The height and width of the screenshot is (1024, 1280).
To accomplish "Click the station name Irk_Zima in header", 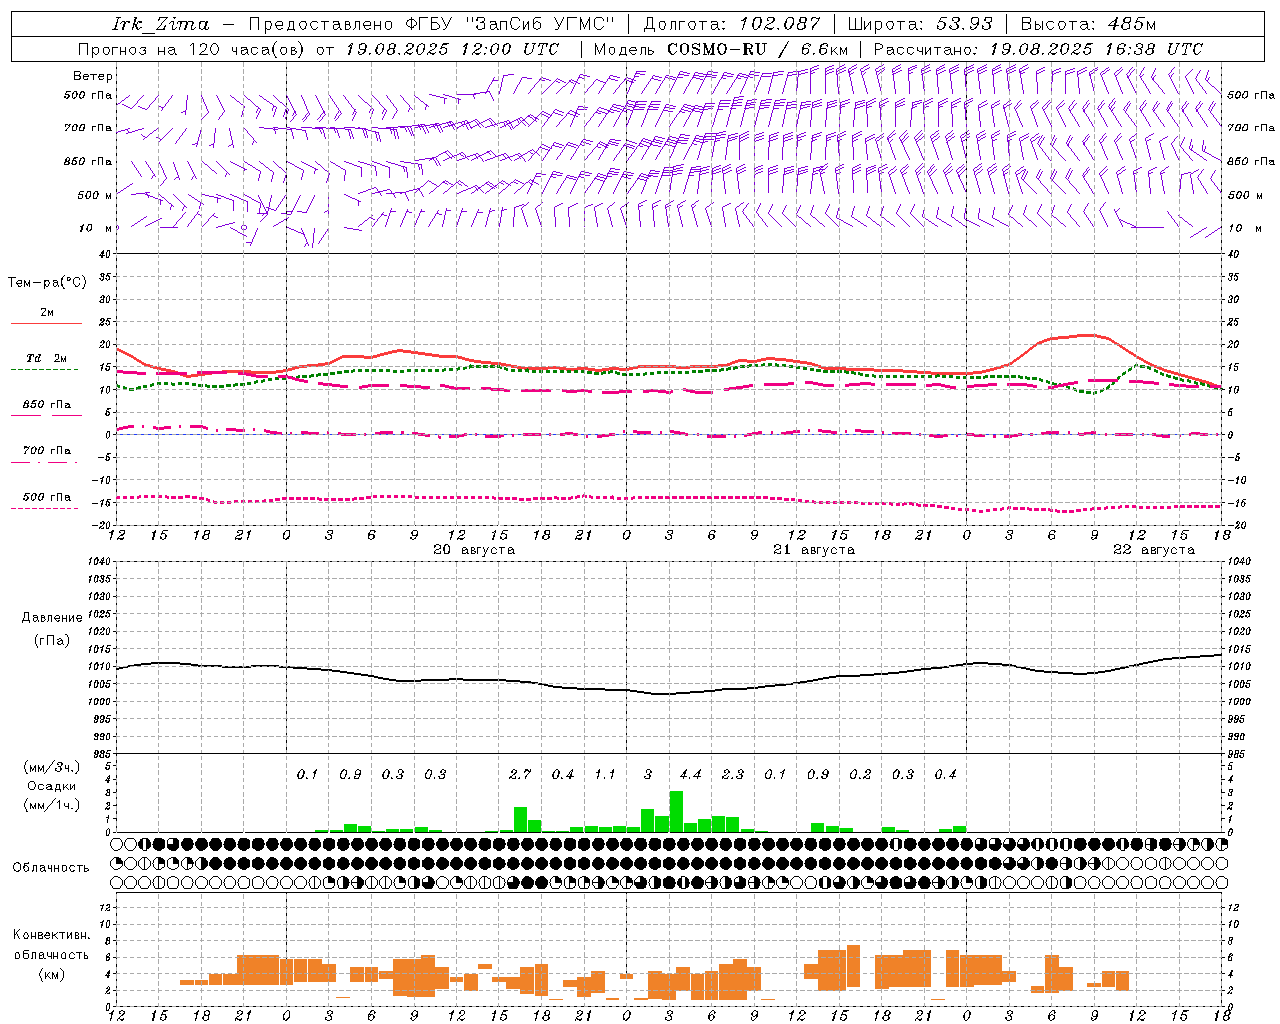I will coord(161,24).
